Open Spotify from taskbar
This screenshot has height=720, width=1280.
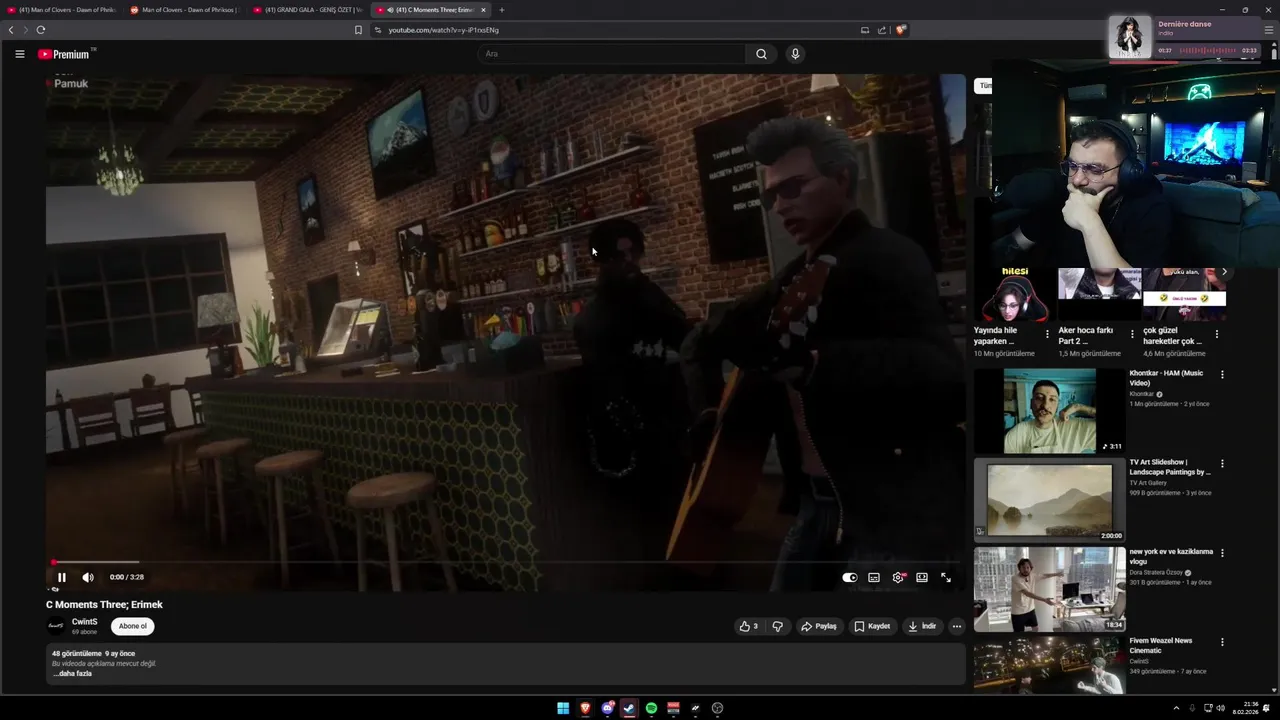tap(651, 708)
